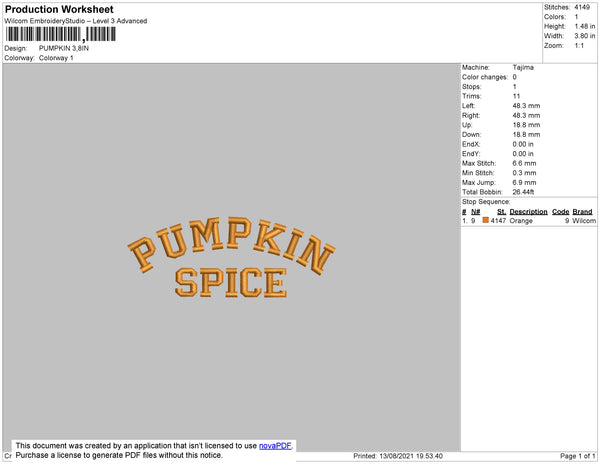The image size is (600, 464).
Task: Click the stitches count '4149'
Action: point(582,7)
